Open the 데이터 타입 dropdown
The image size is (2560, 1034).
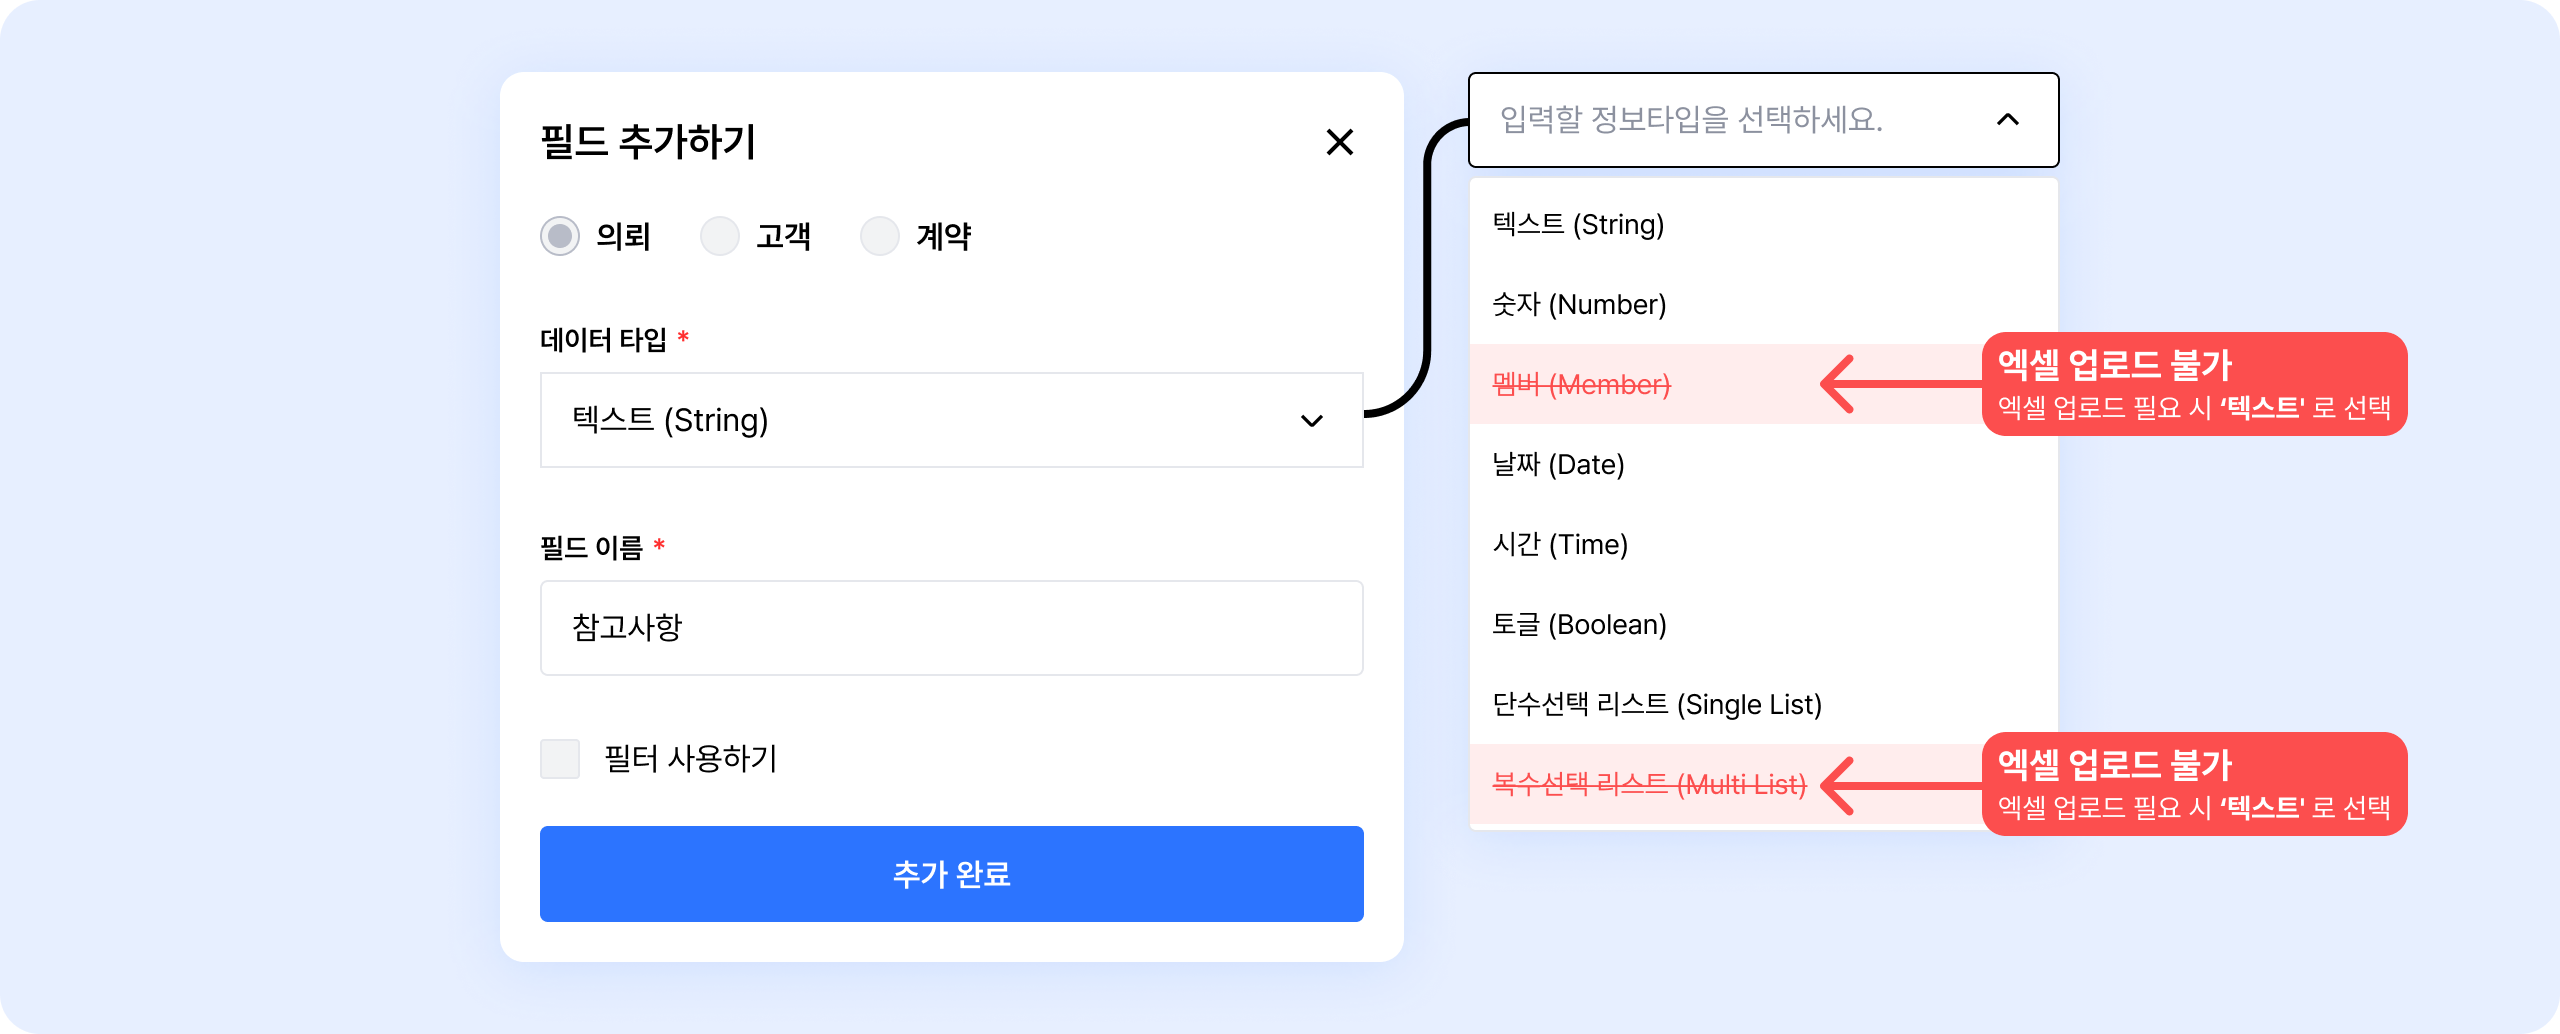(950, 420)
